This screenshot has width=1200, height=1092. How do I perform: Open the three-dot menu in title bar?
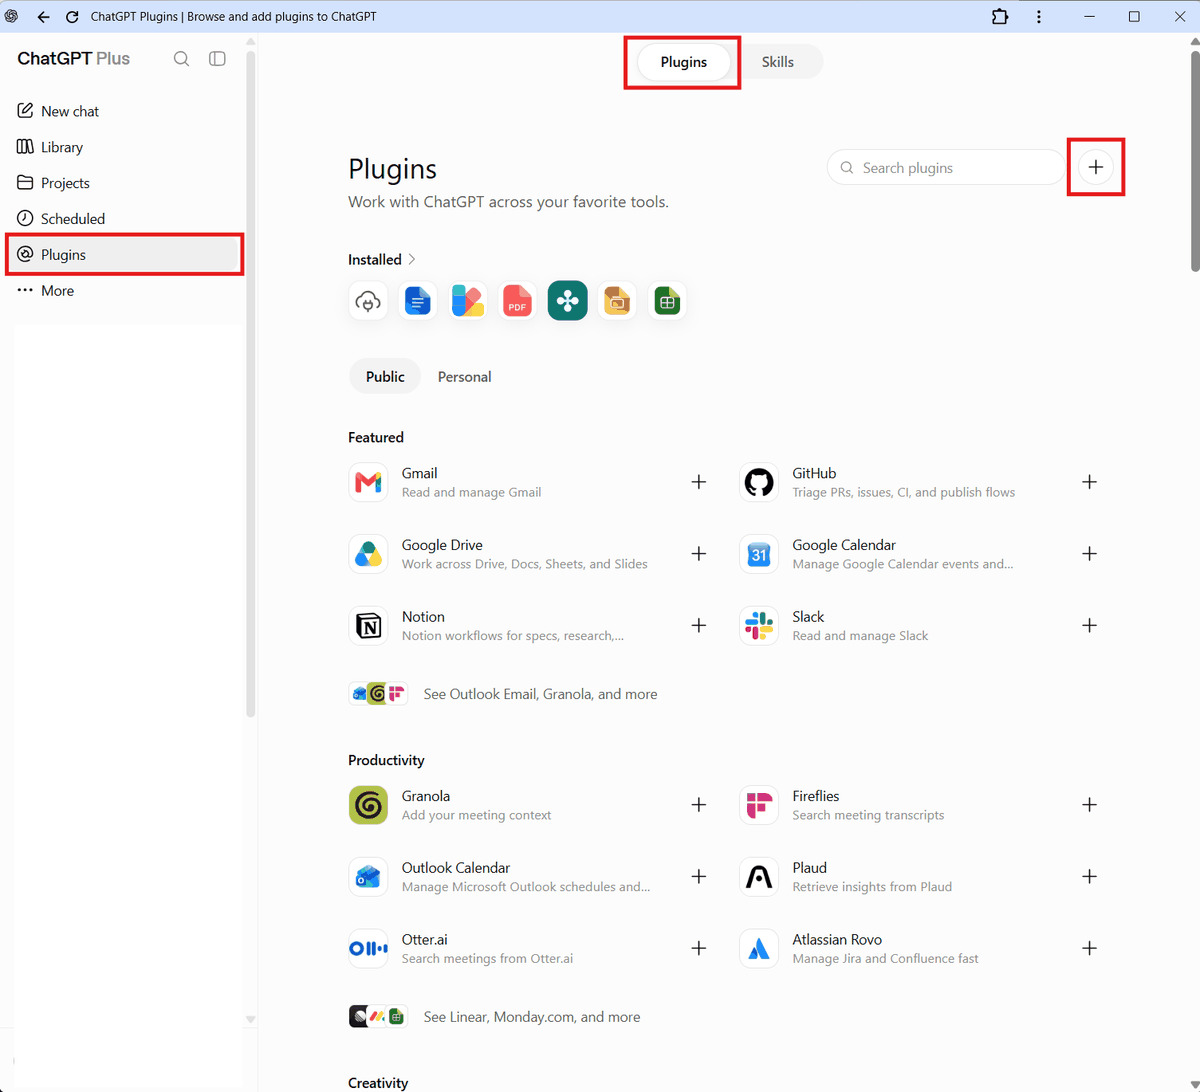[x=1039, y=17]
